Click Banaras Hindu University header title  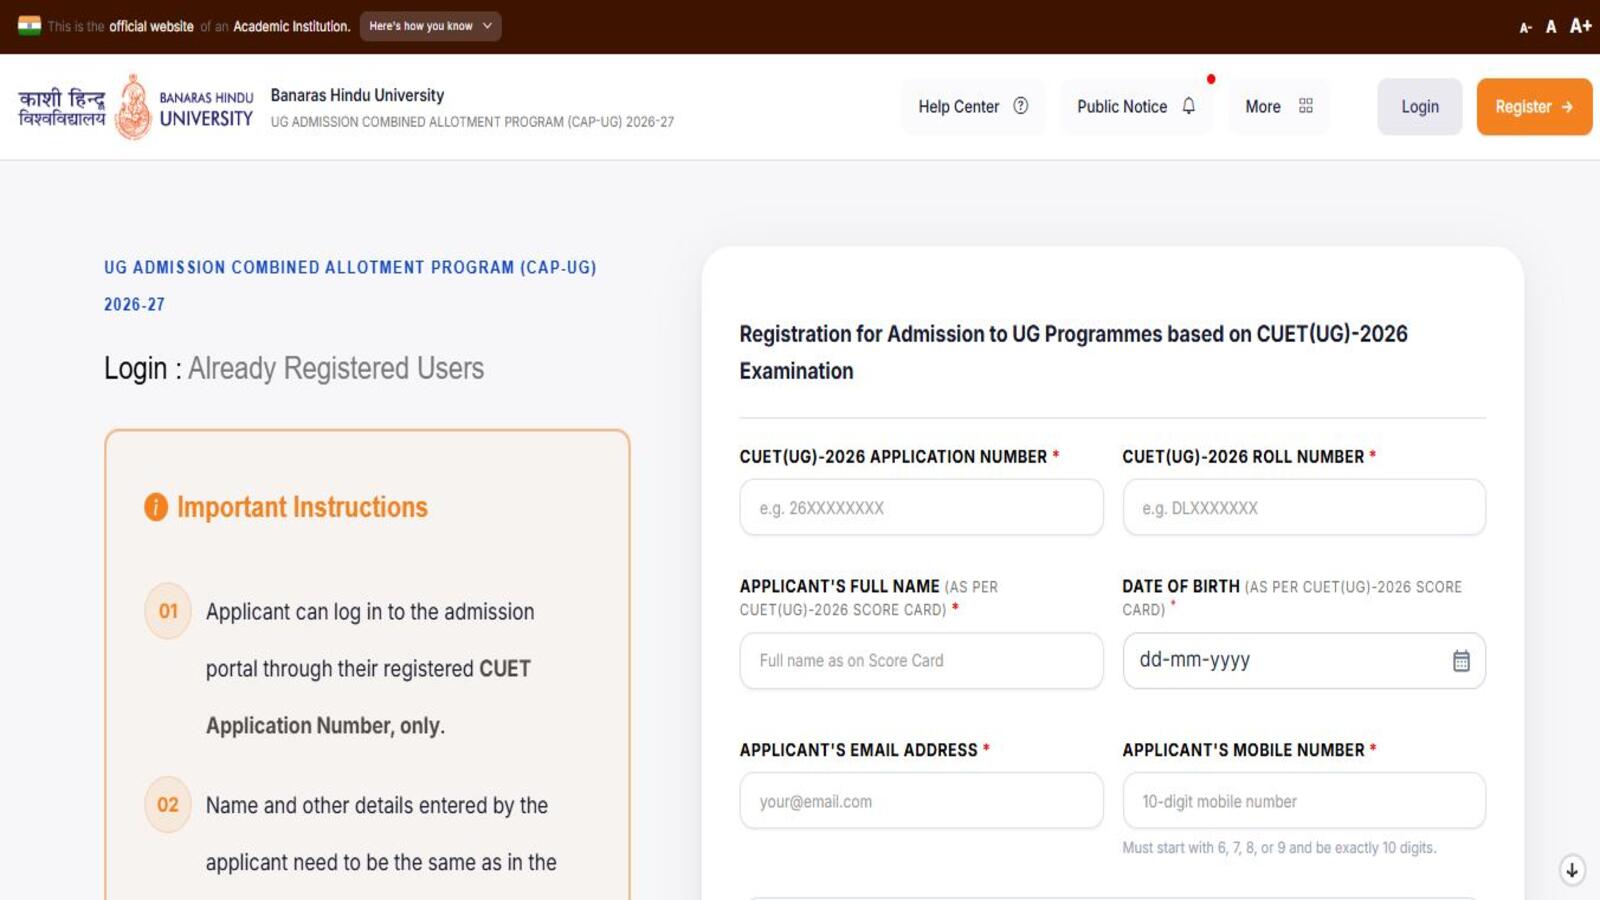[x=357, y=95]
